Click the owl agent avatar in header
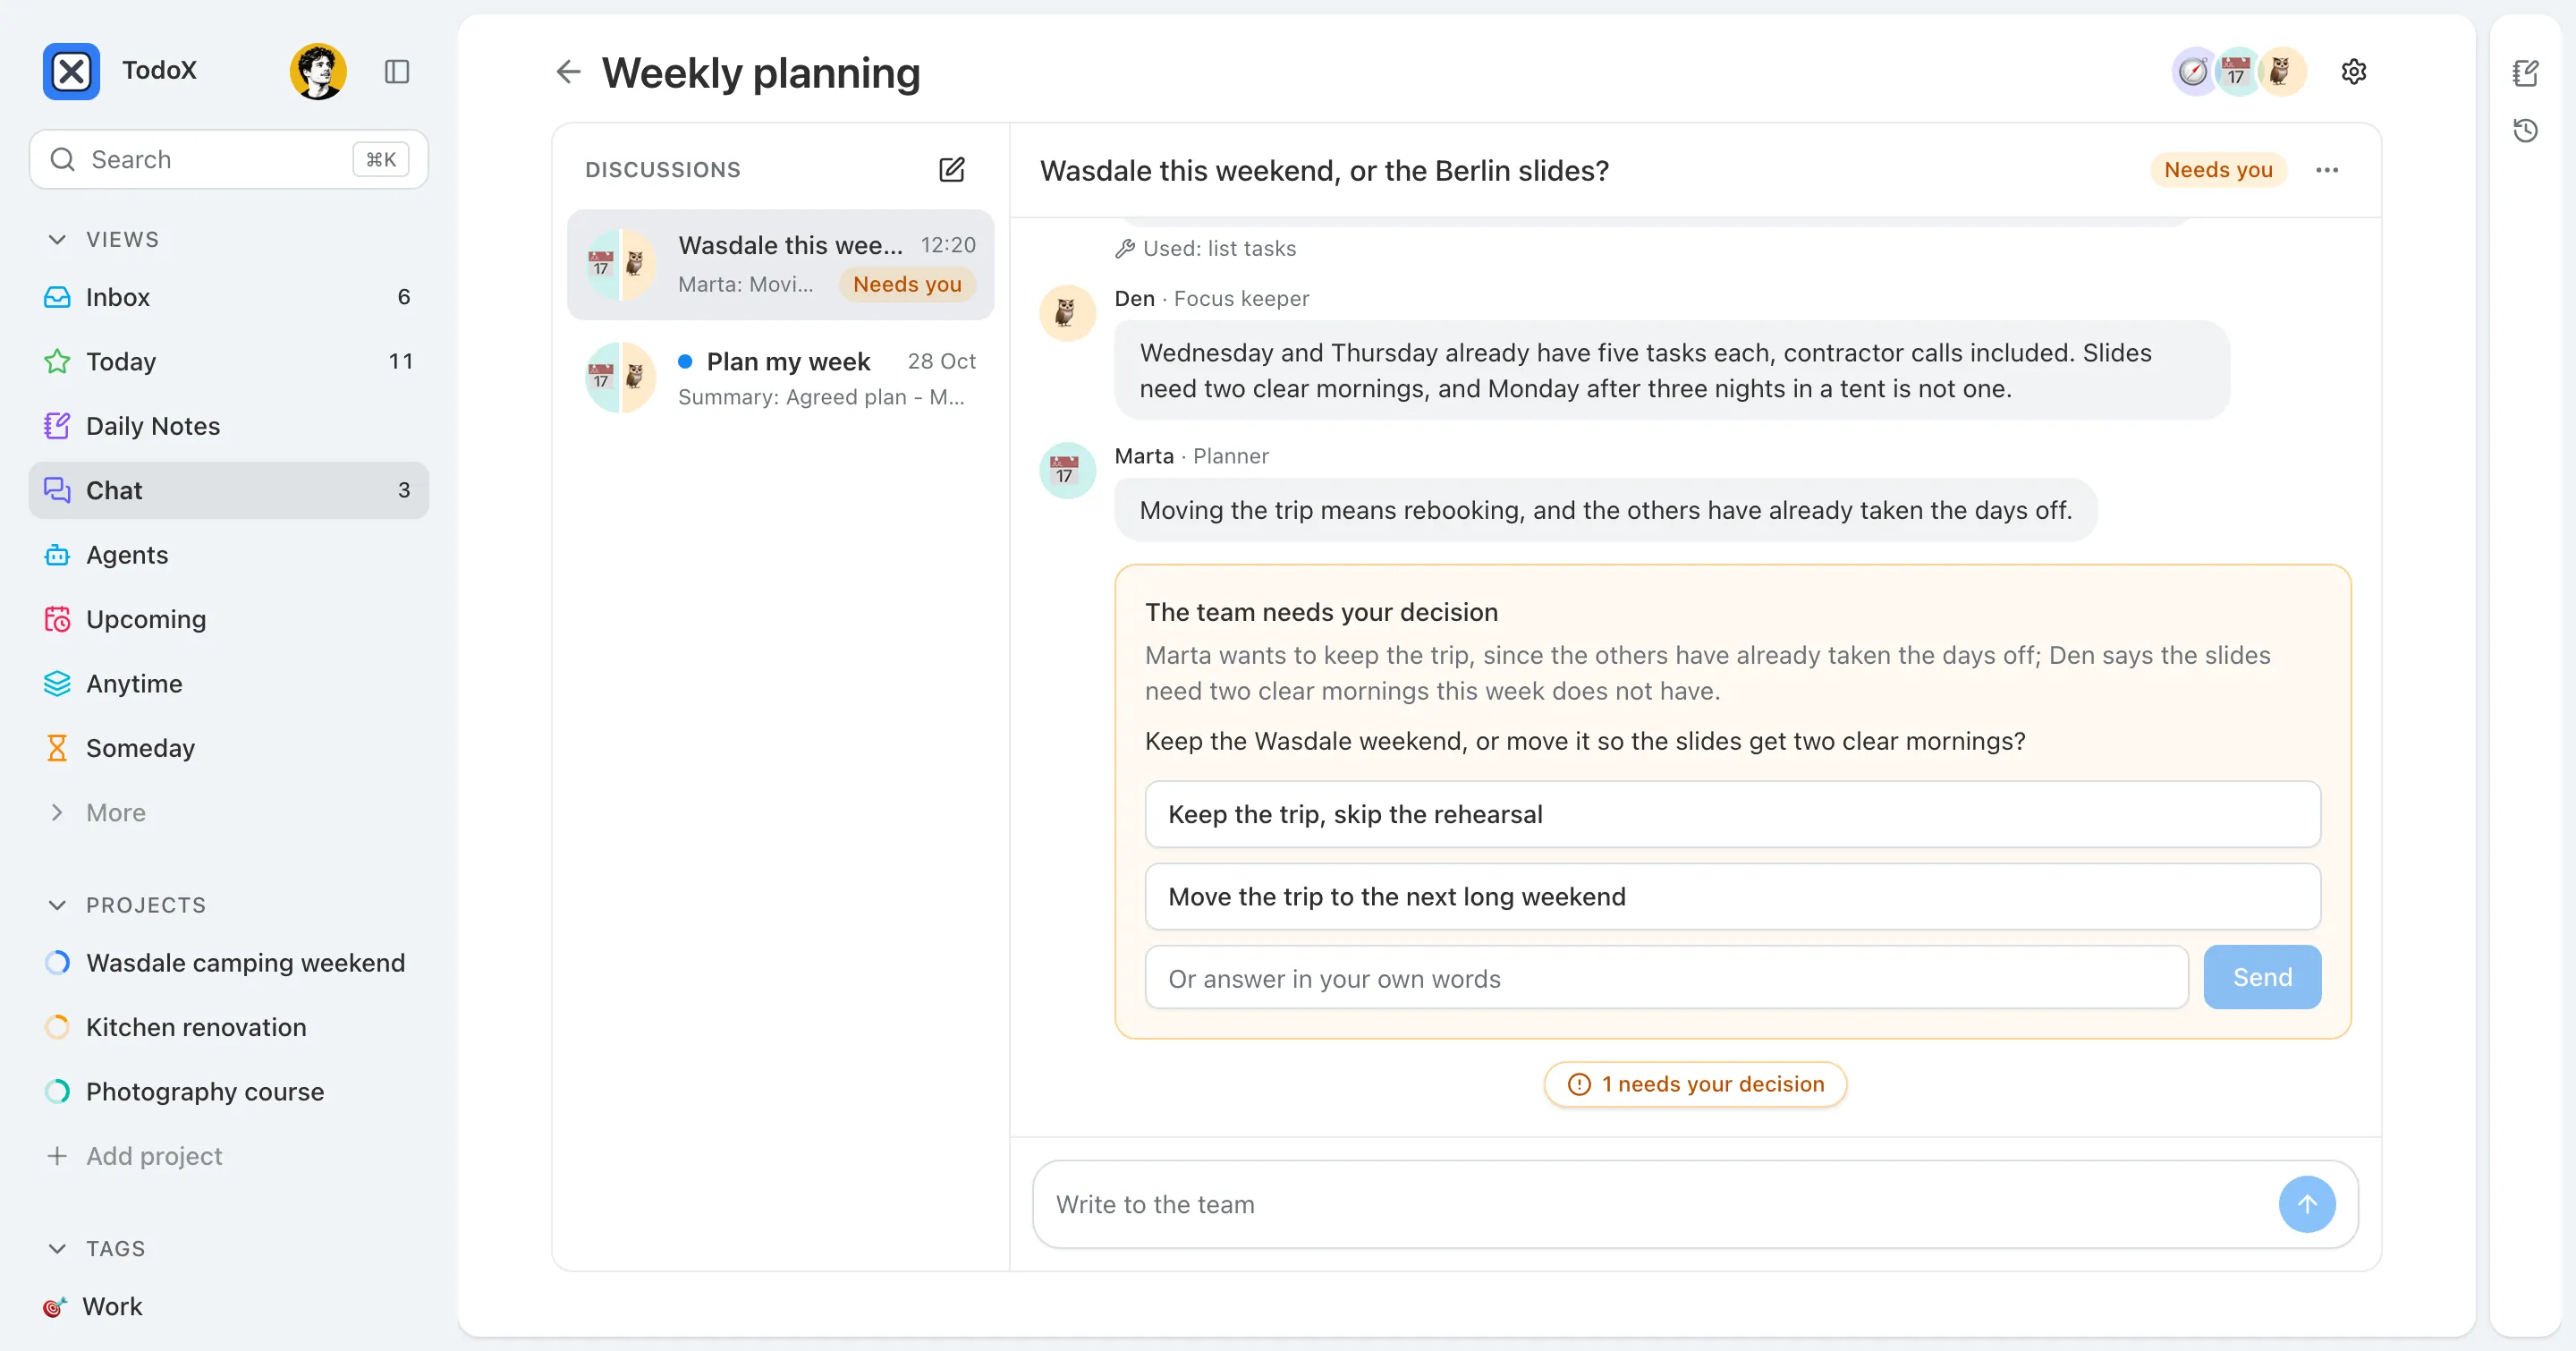Viewport: 2576px width, 1351px height. point(2283,72)
